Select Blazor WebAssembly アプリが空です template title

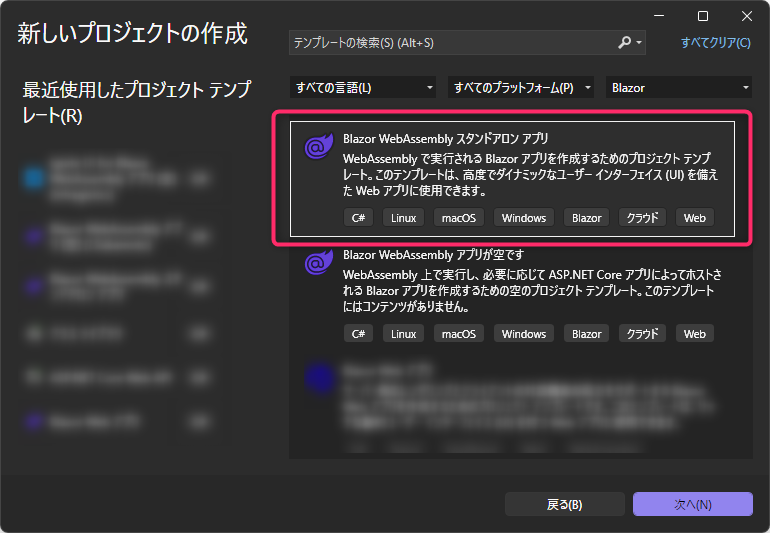coord(433,255)
